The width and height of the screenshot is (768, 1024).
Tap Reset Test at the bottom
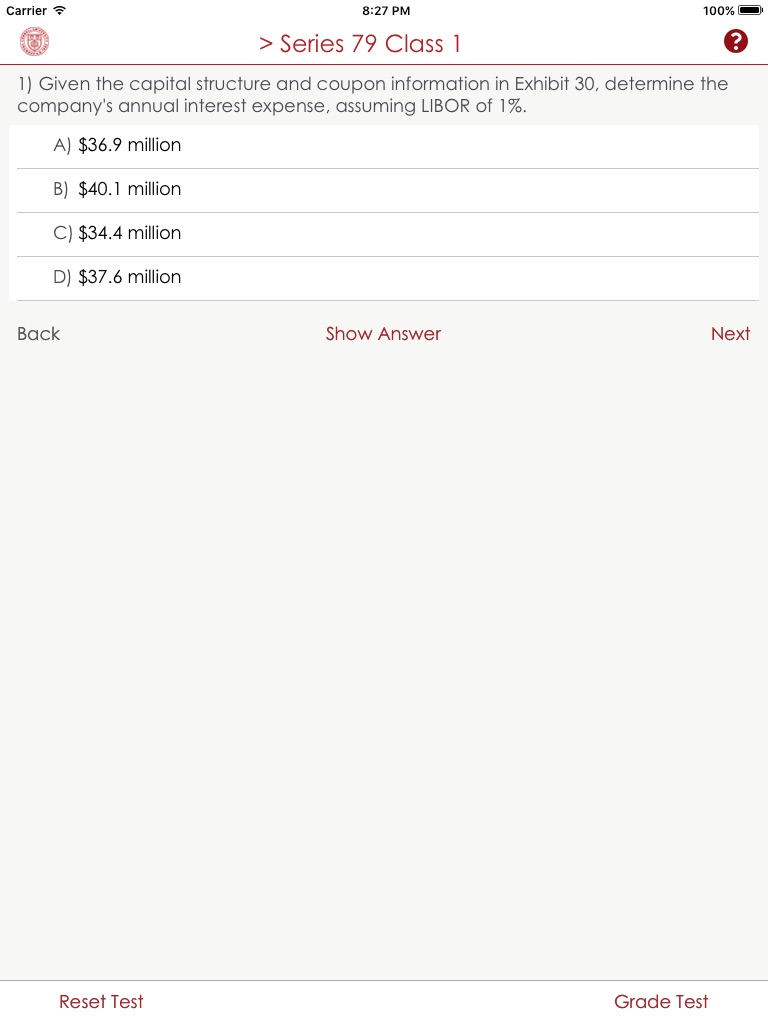coord(101,1001)
